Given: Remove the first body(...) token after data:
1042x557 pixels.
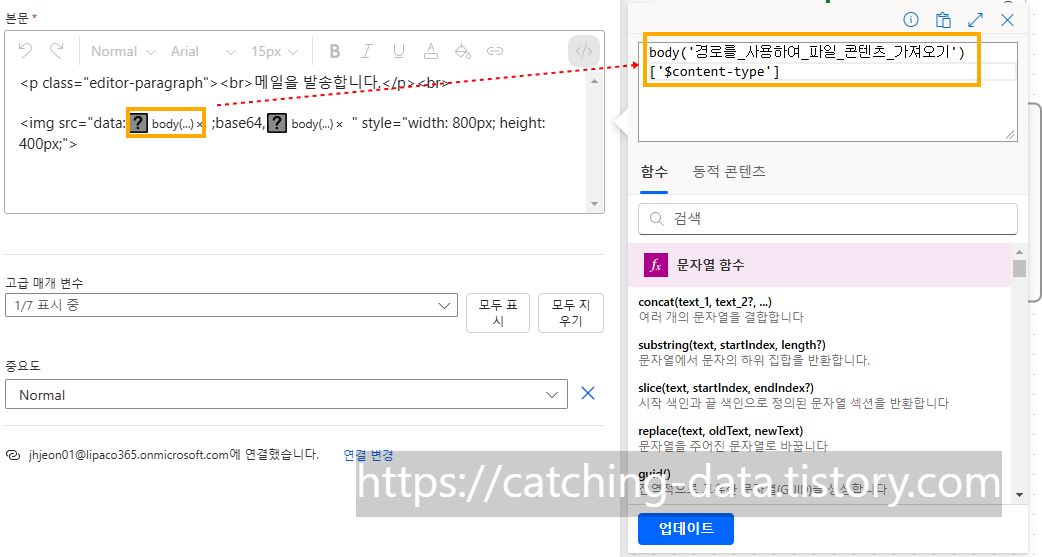Looking at the screenshot, I should pos(199,124).
